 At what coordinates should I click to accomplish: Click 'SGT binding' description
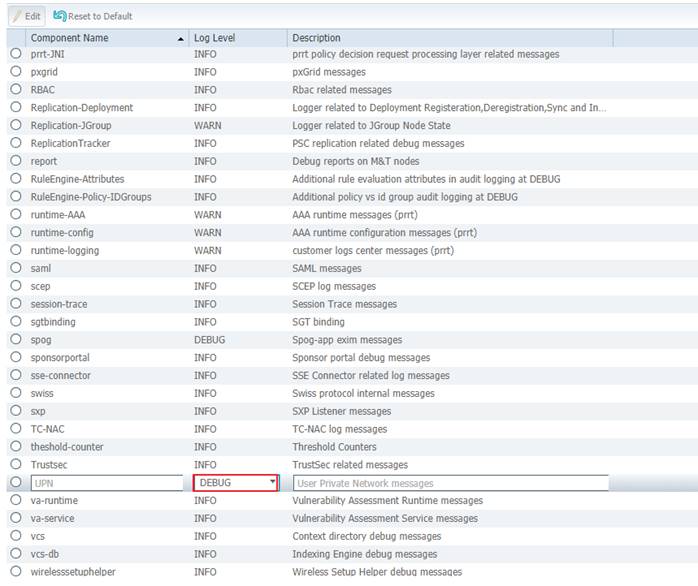pos(318,322)
